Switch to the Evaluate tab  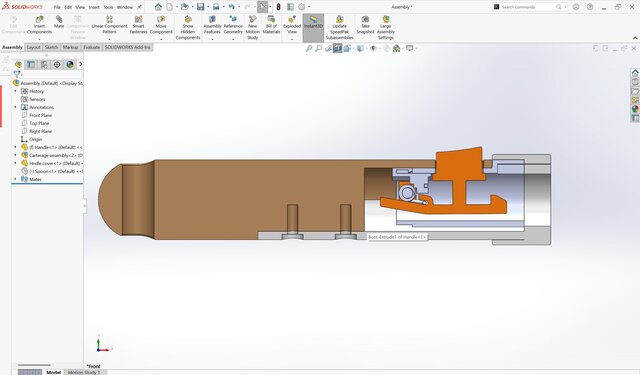click(91, 47)
